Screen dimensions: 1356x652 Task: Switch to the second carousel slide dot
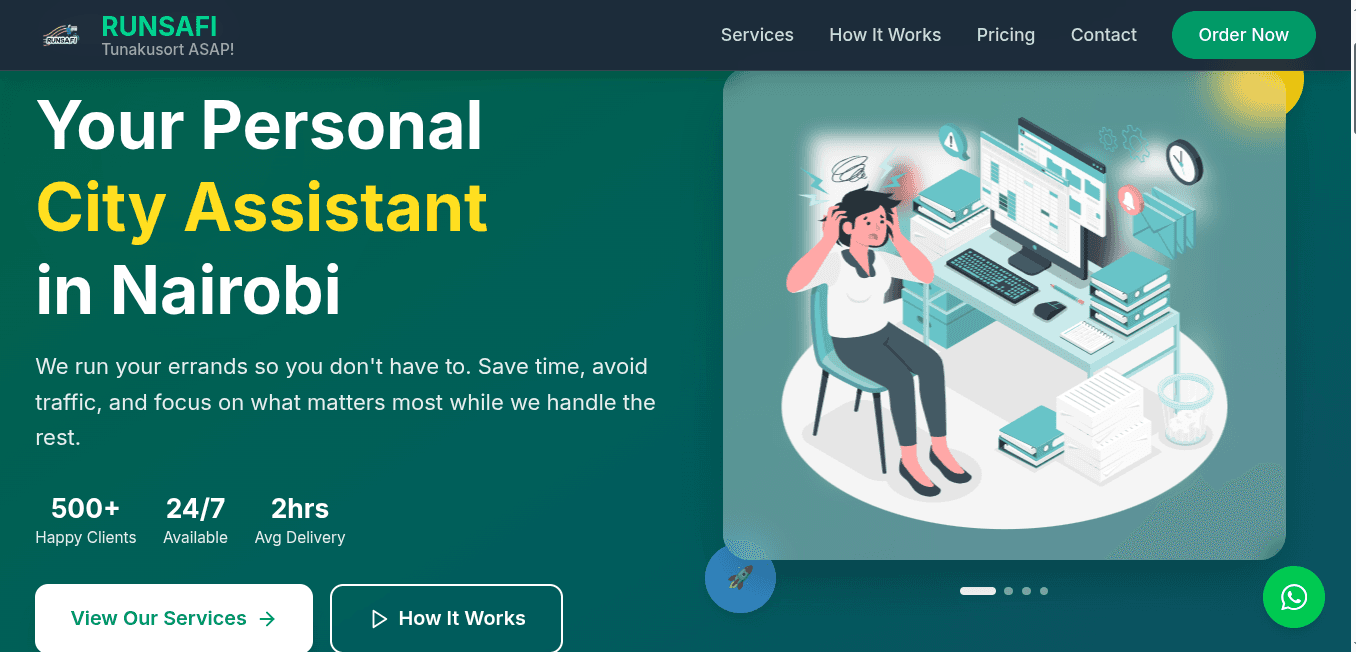pyautogui.click(x=1008, y=591)
